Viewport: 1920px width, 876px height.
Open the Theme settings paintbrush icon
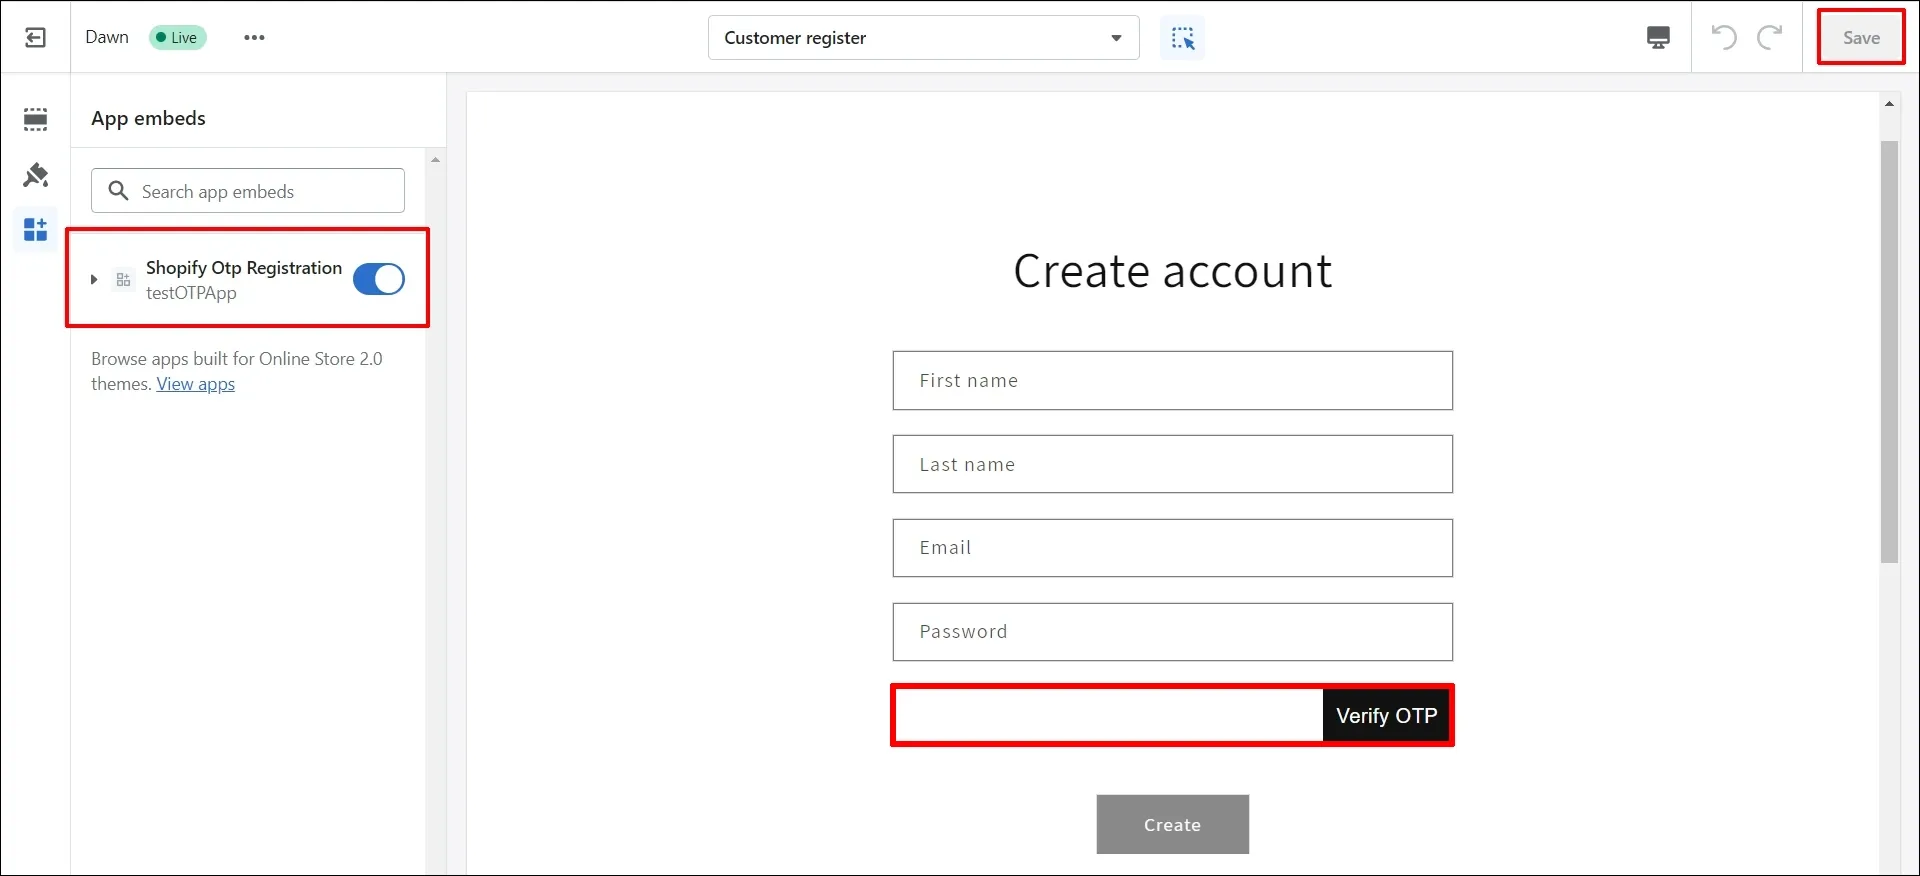click(x=36, y=175)
